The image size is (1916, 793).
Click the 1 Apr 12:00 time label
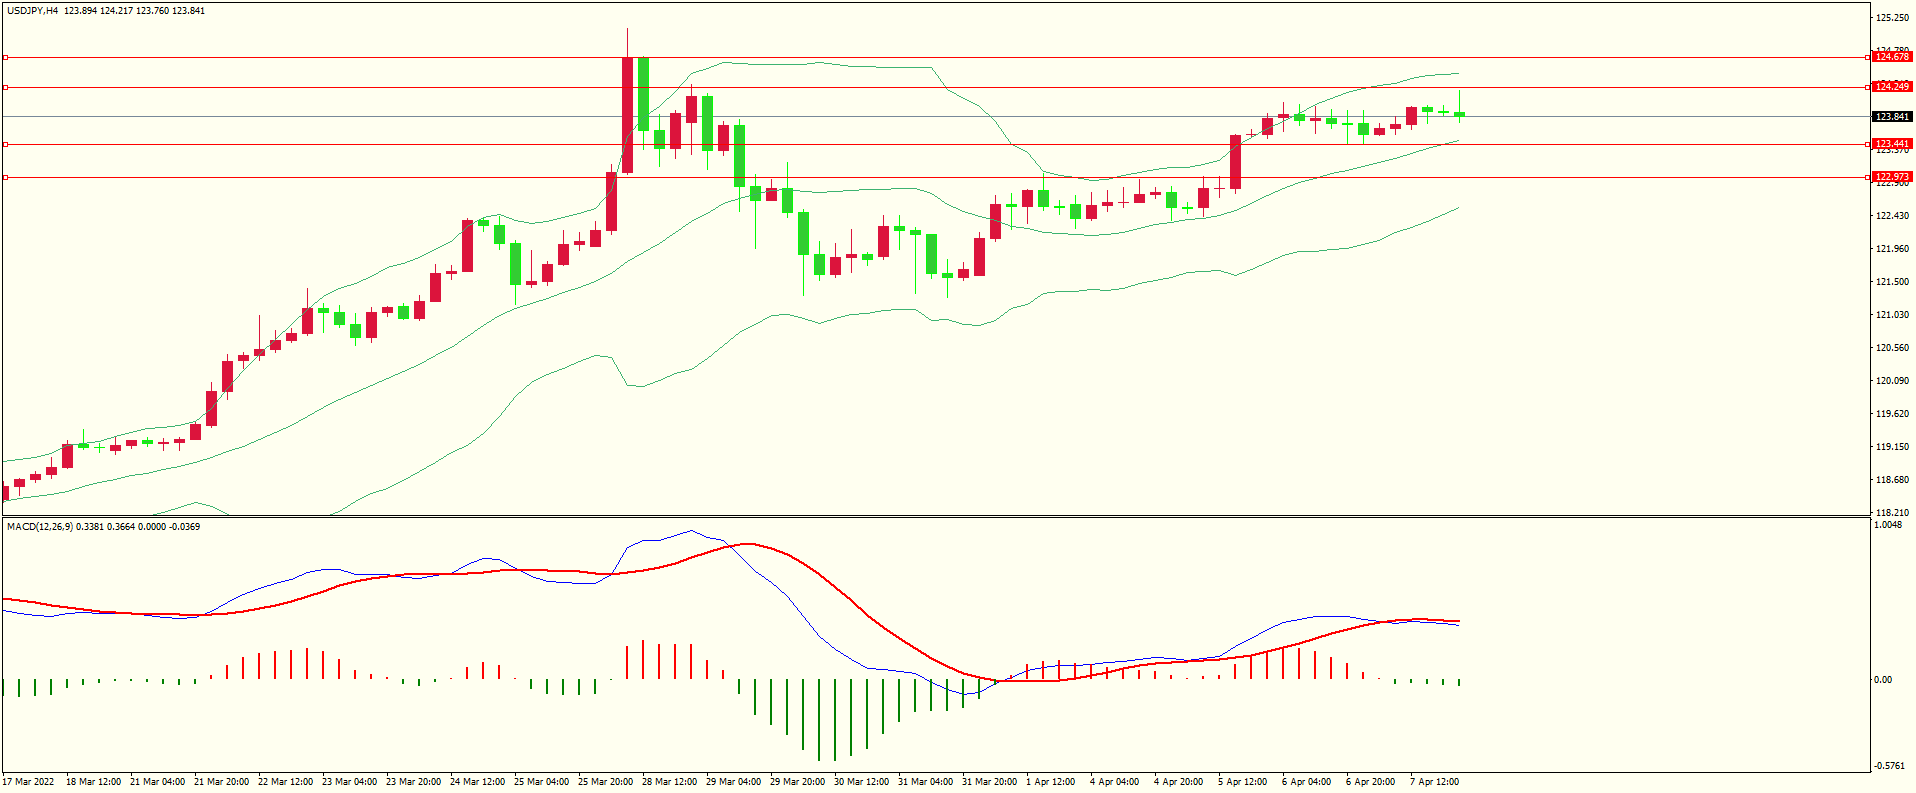(x=1051, y=782)
